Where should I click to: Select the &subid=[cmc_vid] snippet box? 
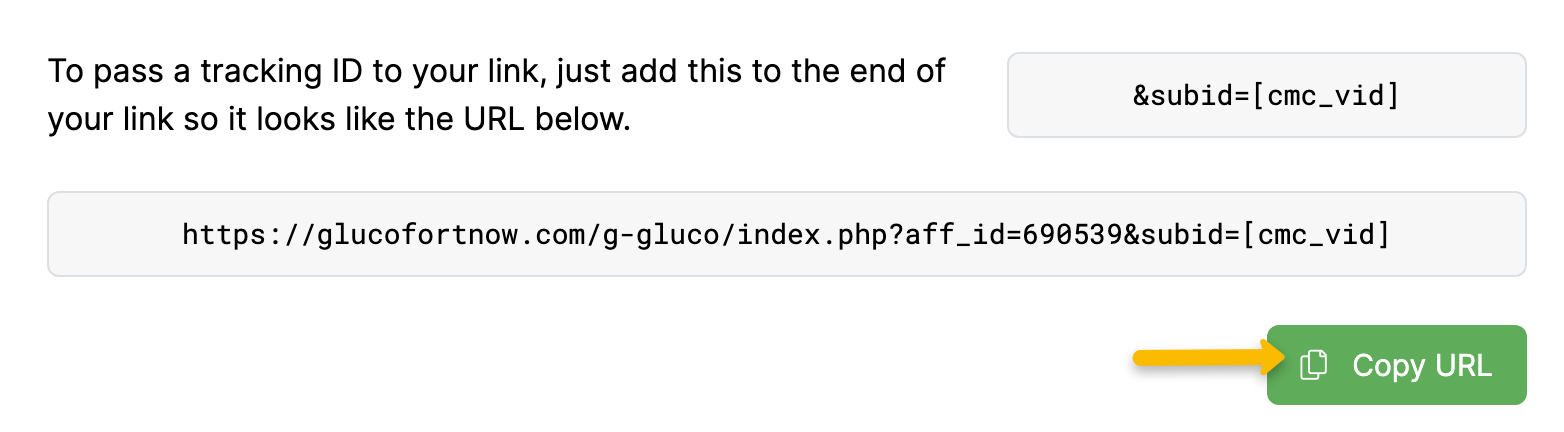(1266, 95)
